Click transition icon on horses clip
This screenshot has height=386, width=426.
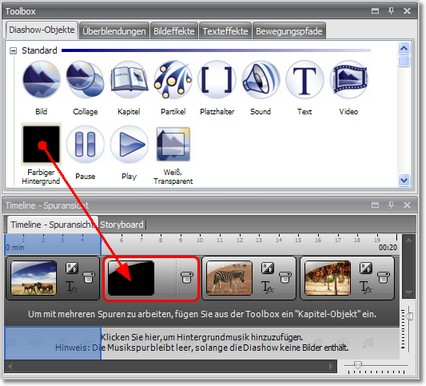[72, 268]
